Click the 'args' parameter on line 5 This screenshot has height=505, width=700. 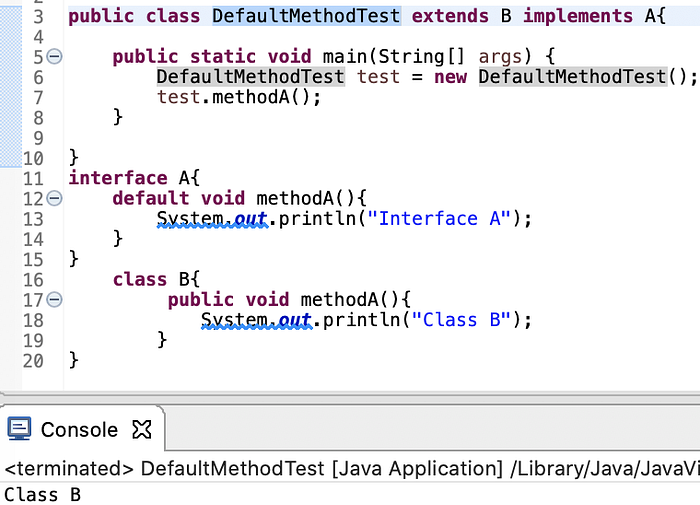[x=500, y=57]
